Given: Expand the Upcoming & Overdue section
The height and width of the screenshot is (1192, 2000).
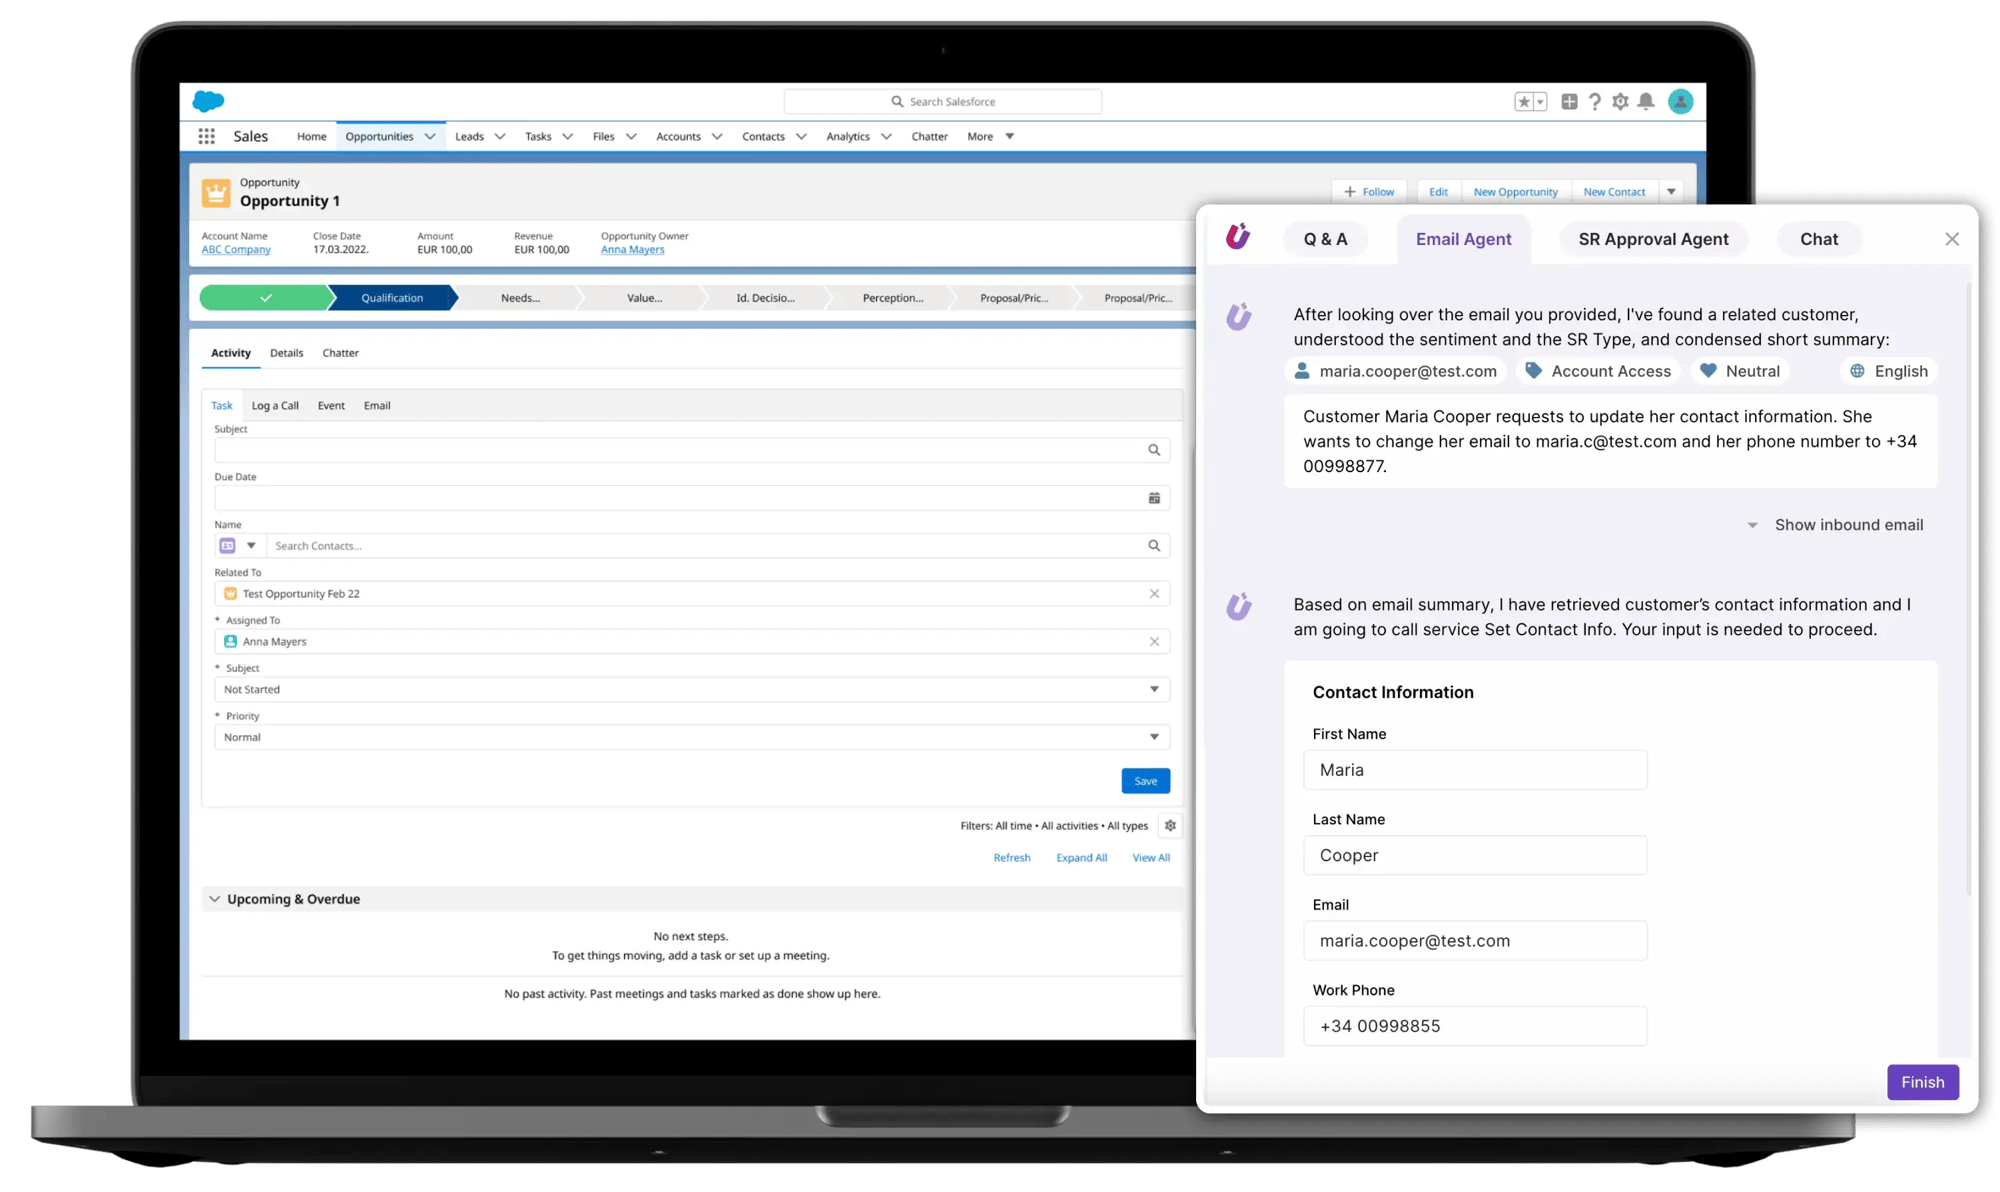Looking at the screenshot, I should [216, 898].
